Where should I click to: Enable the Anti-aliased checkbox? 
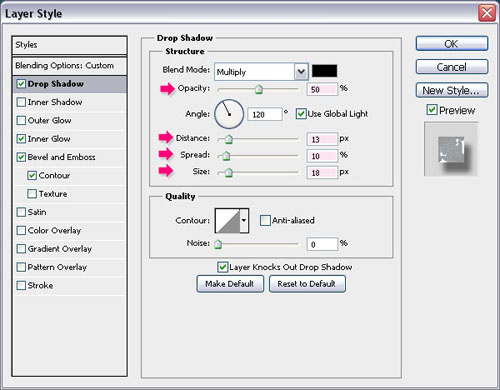pyautogui.click(x=265, y=220)
